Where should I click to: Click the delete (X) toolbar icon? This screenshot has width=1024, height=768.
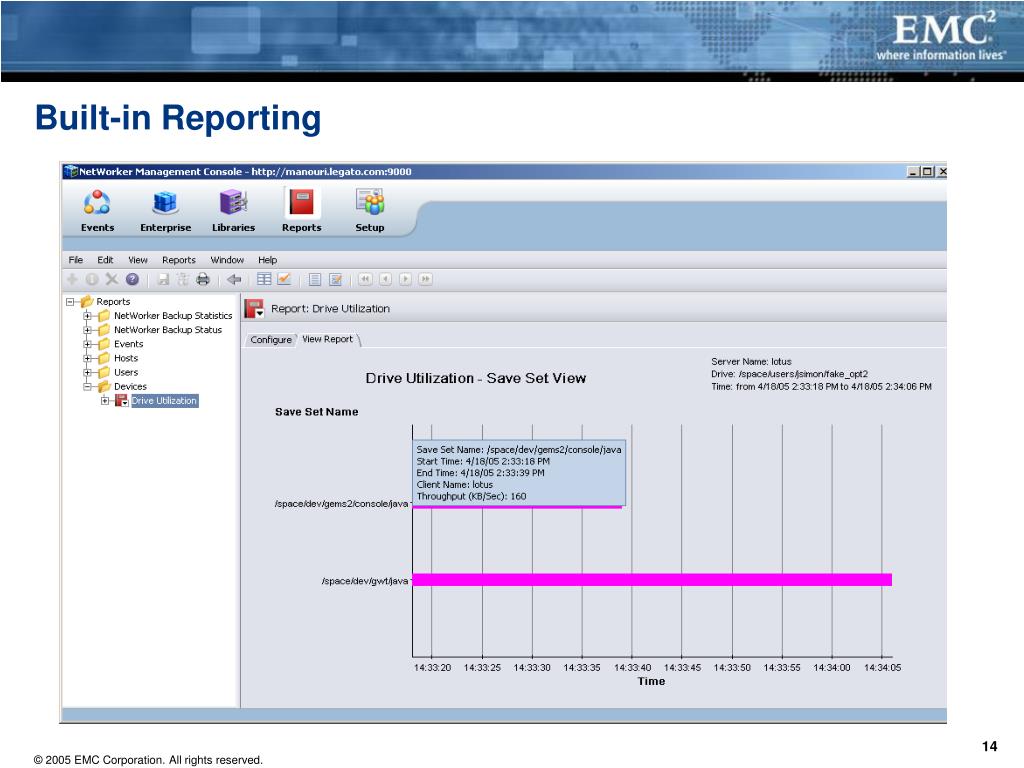tap(112, 280)
